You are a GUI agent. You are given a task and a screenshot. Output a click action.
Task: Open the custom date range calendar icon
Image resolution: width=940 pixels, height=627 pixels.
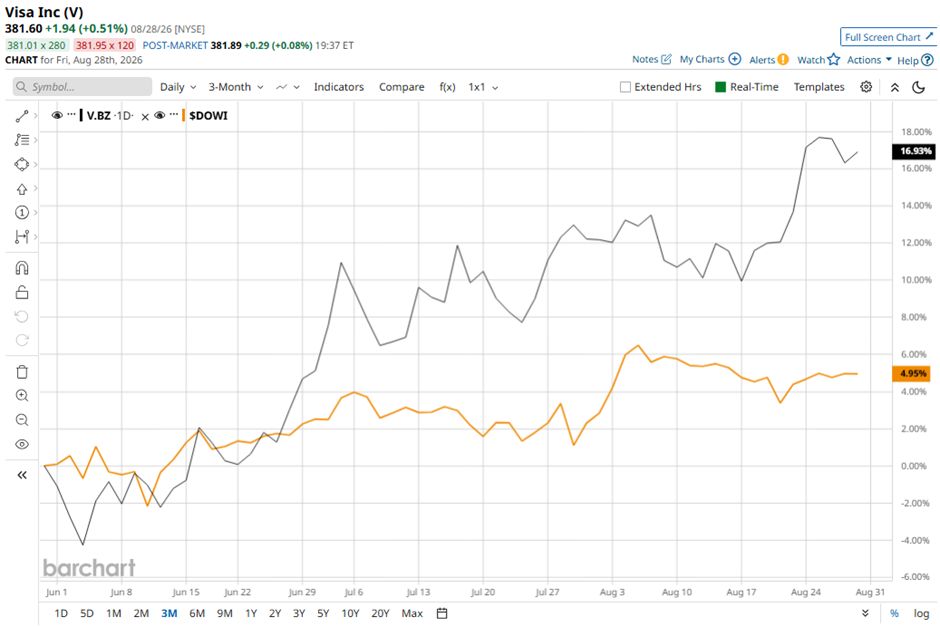click(442, 613)
